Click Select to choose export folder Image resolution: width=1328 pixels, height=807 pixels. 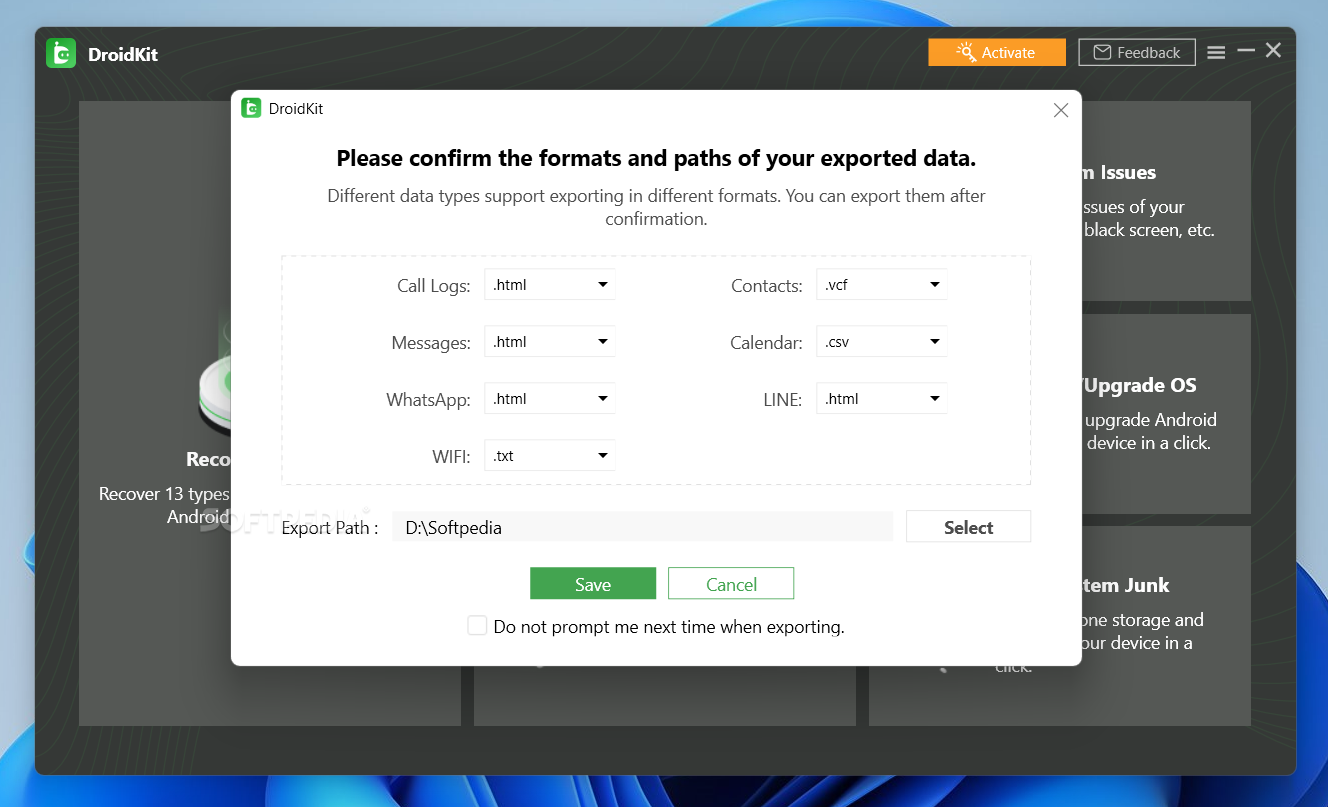click(968, 527)
